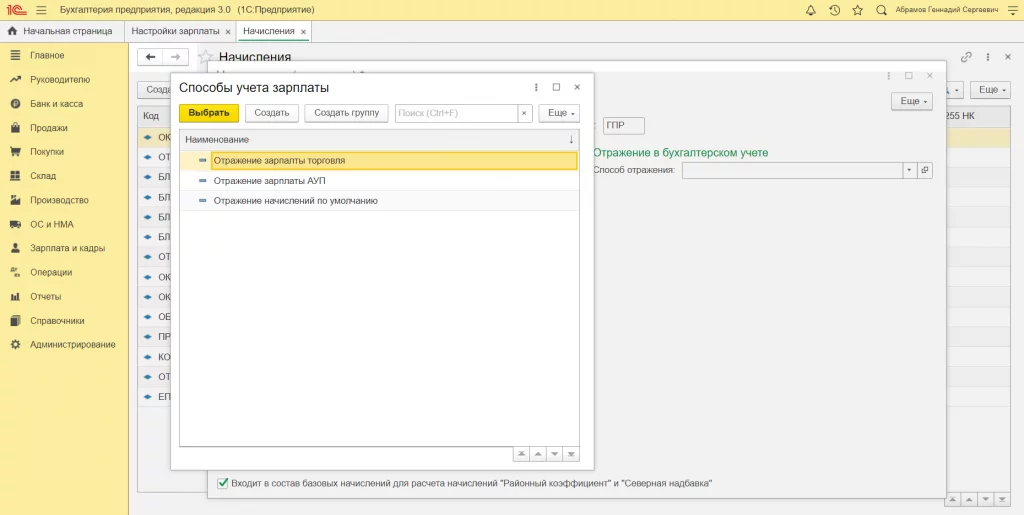Image resolution: width=1024 pixels, height=515 pixels.
Task: Click the search magnifier in title bar
Action: (x=881, y=10)
